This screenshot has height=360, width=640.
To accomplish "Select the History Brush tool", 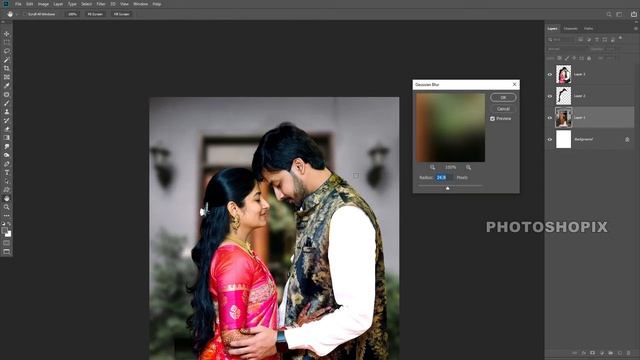I will click(7, 121).
